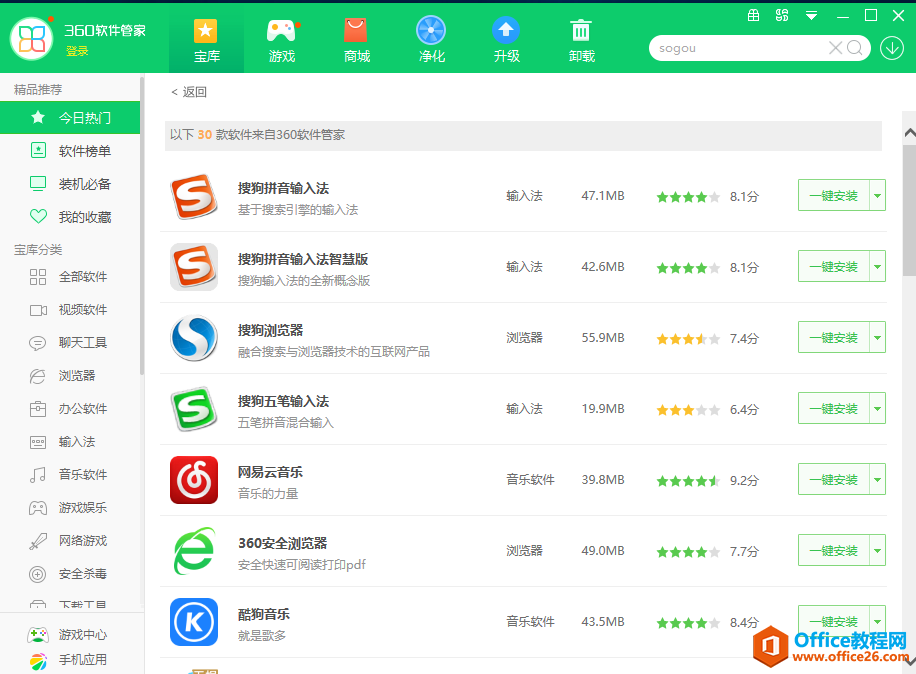Click the results list scroll-up arrow
916x674 pixels.
point(910,133)
